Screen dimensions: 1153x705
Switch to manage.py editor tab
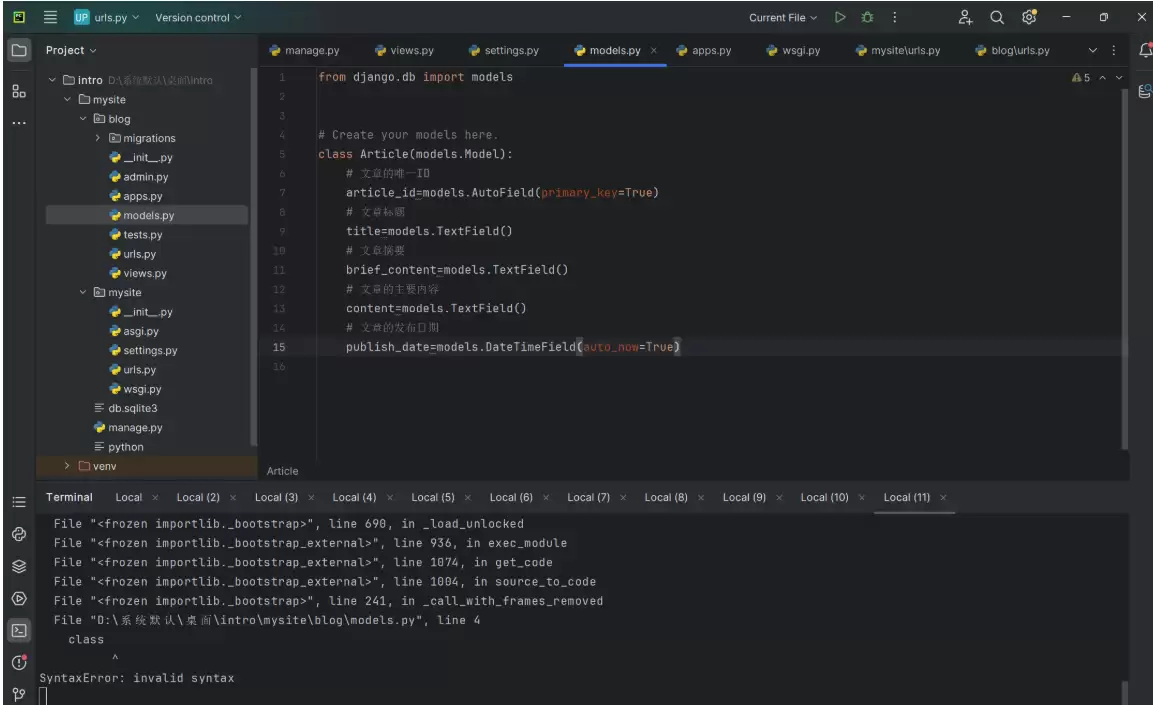coord(304,50)
